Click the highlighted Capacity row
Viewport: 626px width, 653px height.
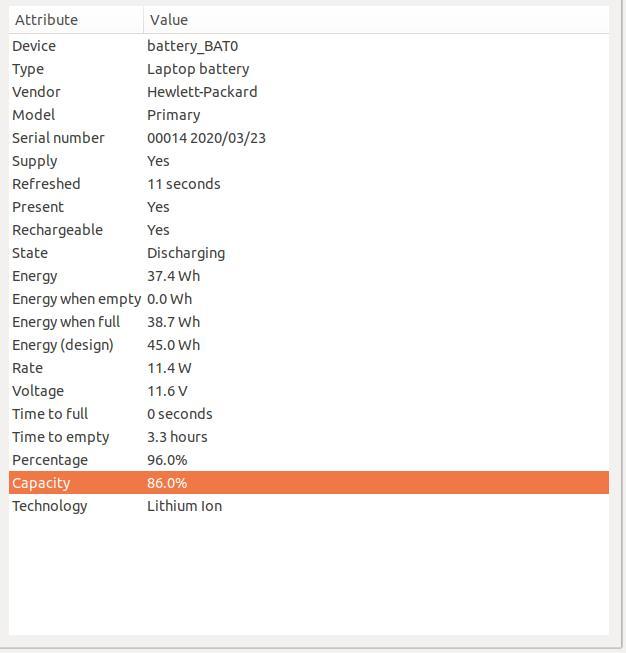click(x=309, y=483)
